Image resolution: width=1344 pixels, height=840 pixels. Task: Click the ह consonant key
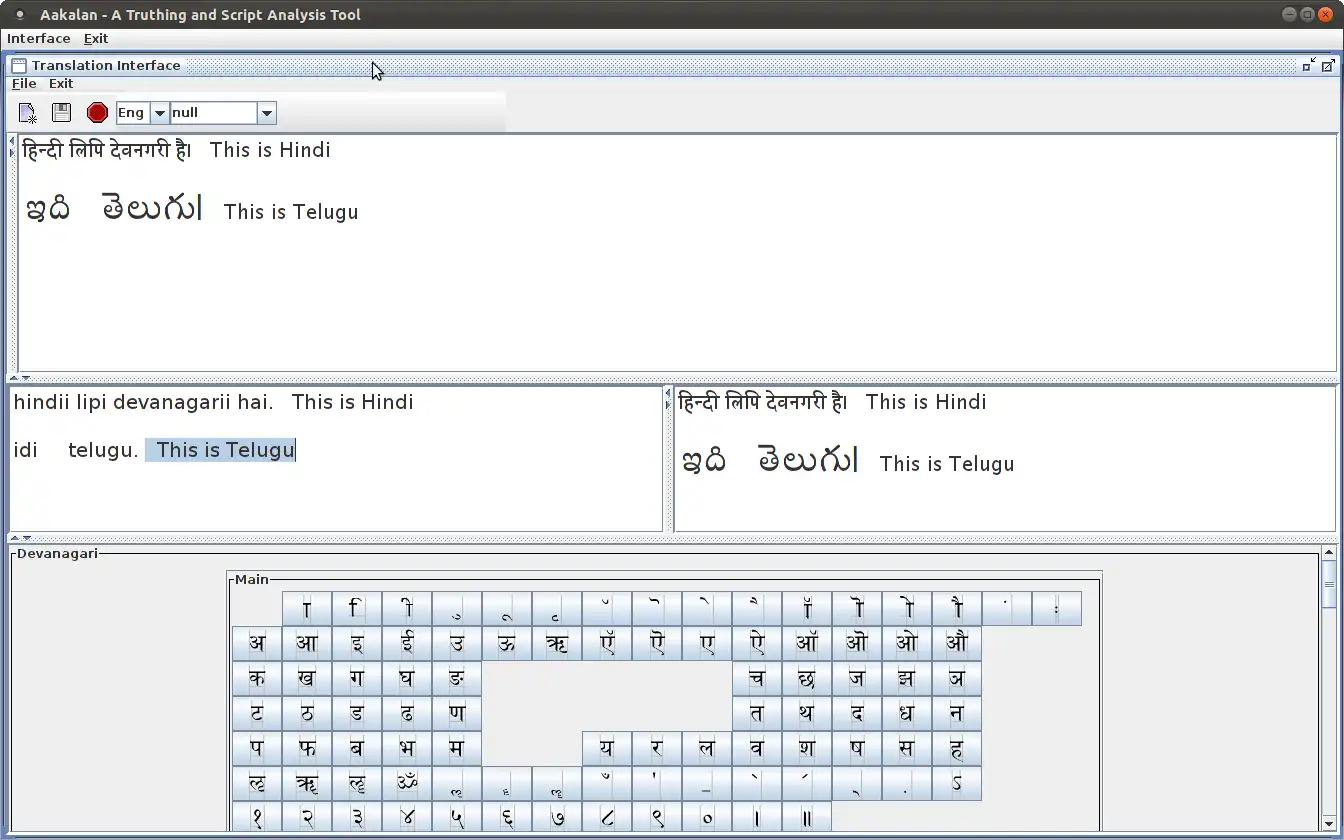pos(957,749)
